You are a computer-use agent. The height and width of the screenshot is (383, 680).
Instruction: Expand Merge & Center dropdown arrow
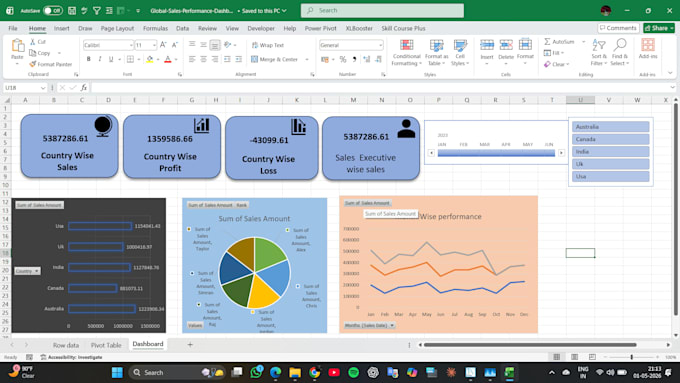coord(307,59)
